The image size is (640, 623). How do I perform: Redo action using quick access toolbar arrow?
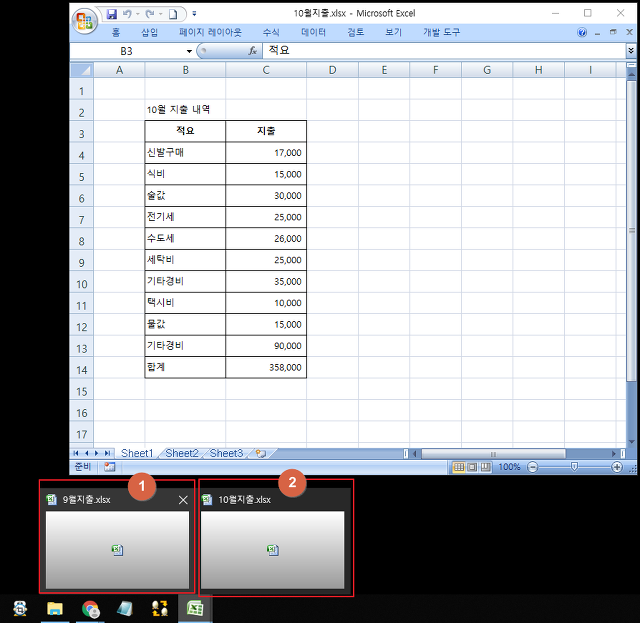coord(150,14)
